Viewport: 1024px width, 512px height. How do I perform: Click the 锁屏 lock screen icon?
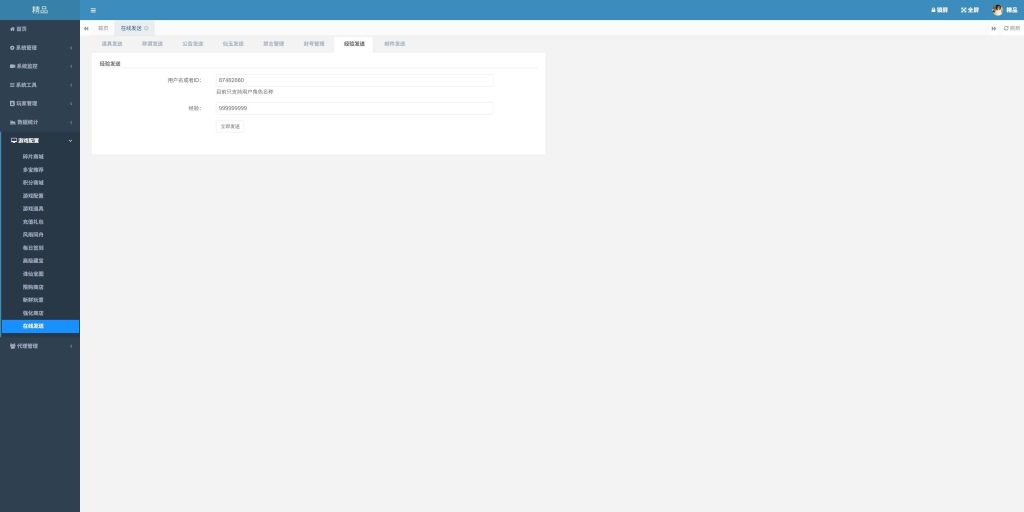point(939,10)
